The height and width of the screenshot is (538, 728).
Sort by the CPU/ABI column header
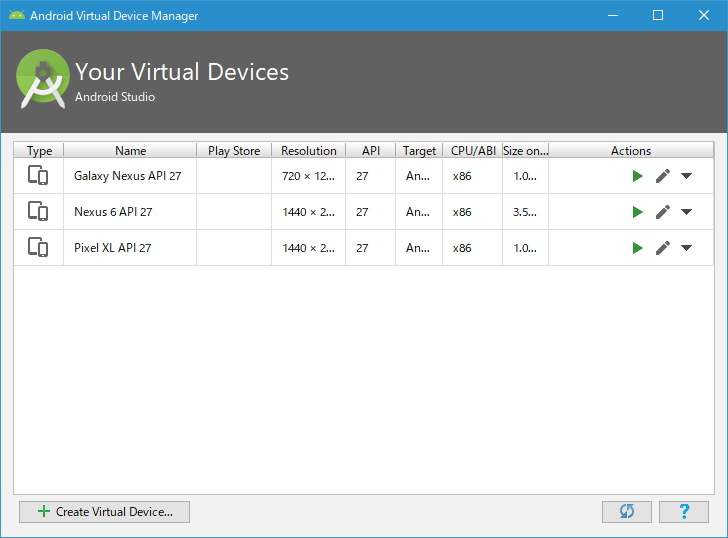click(x=473, y=150)
